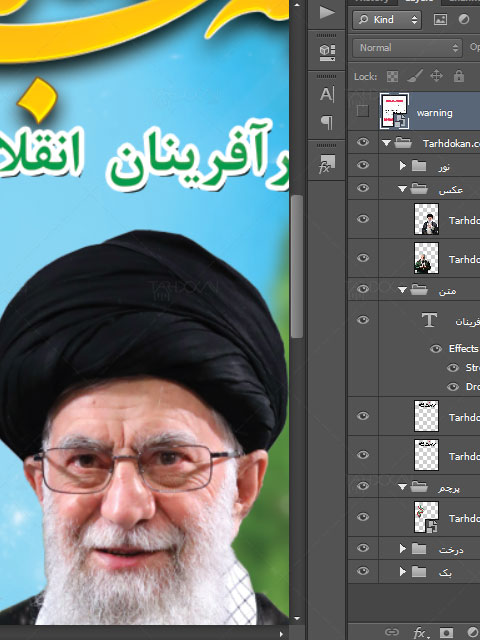This screenshot has width=480, height=640.
Task: Open the Paragraph panel icon
Action: pos(327,122)
